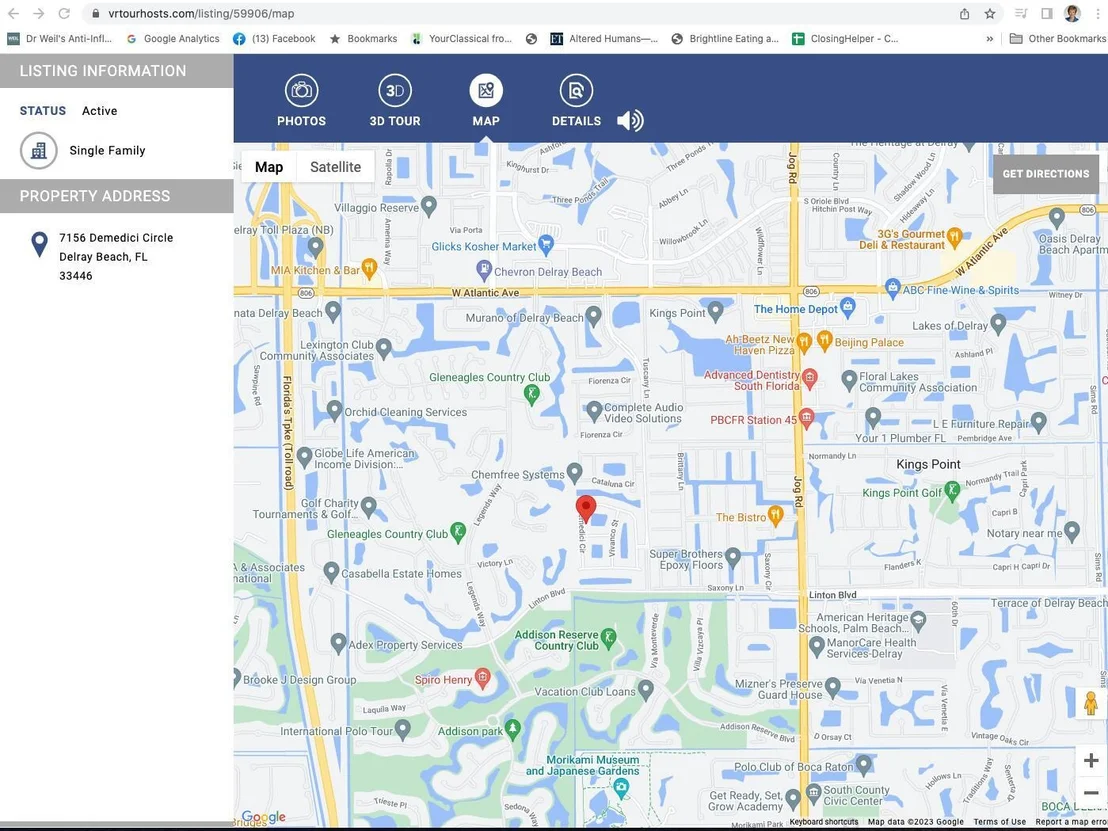
Task: Open the Google Analytics bookmark
Action: 173,39
